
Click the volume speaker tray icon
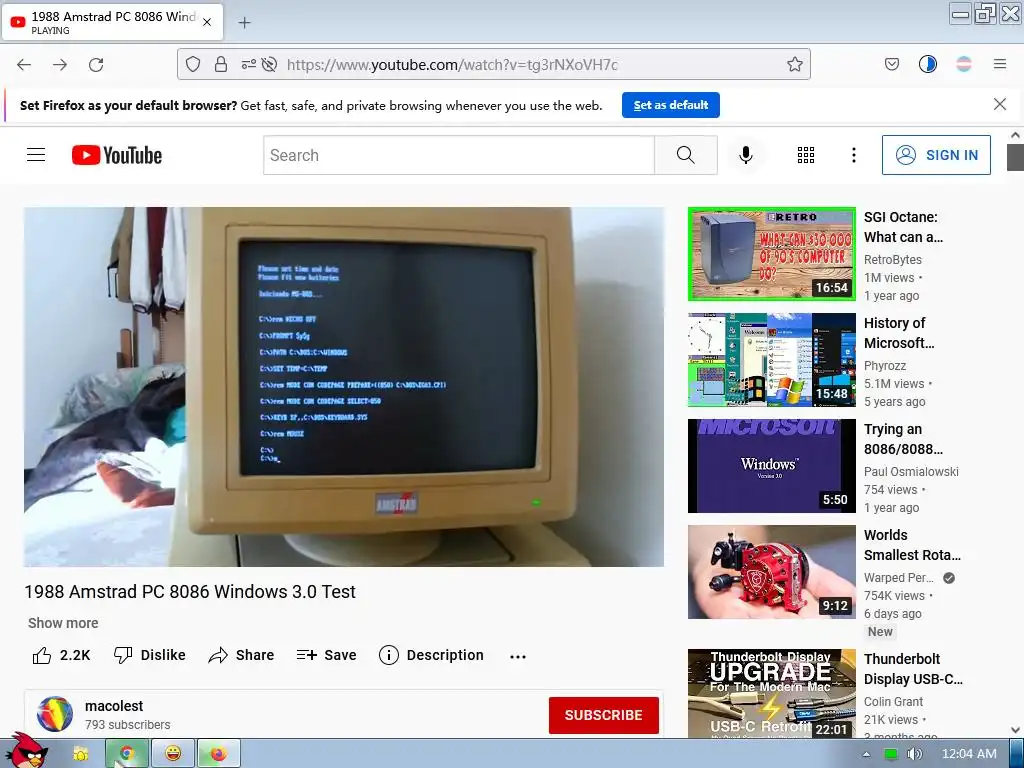[x=914, y=754]
